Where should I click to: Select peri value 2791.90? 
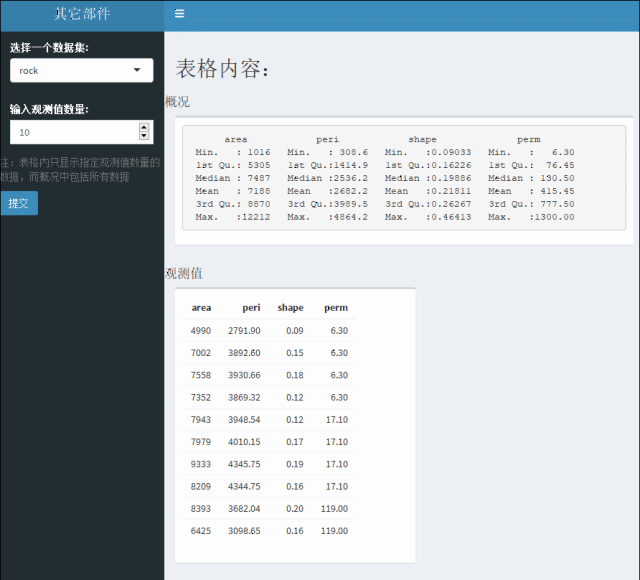[x=244, y=331]
